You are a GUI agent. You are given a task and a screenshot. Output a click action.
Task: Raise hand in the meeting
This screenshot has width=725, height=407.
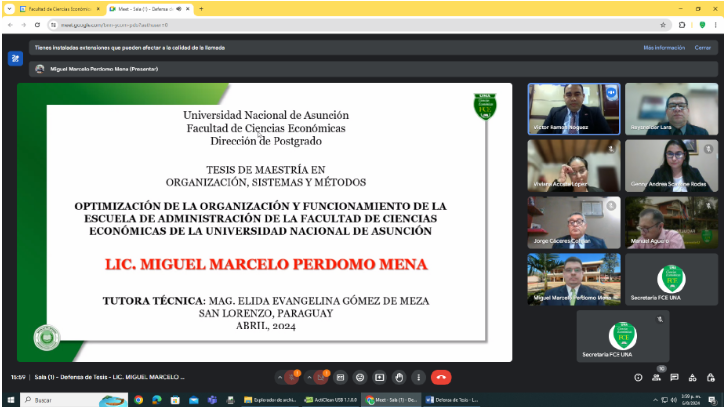pyautogui.click(x=399, y=377)
